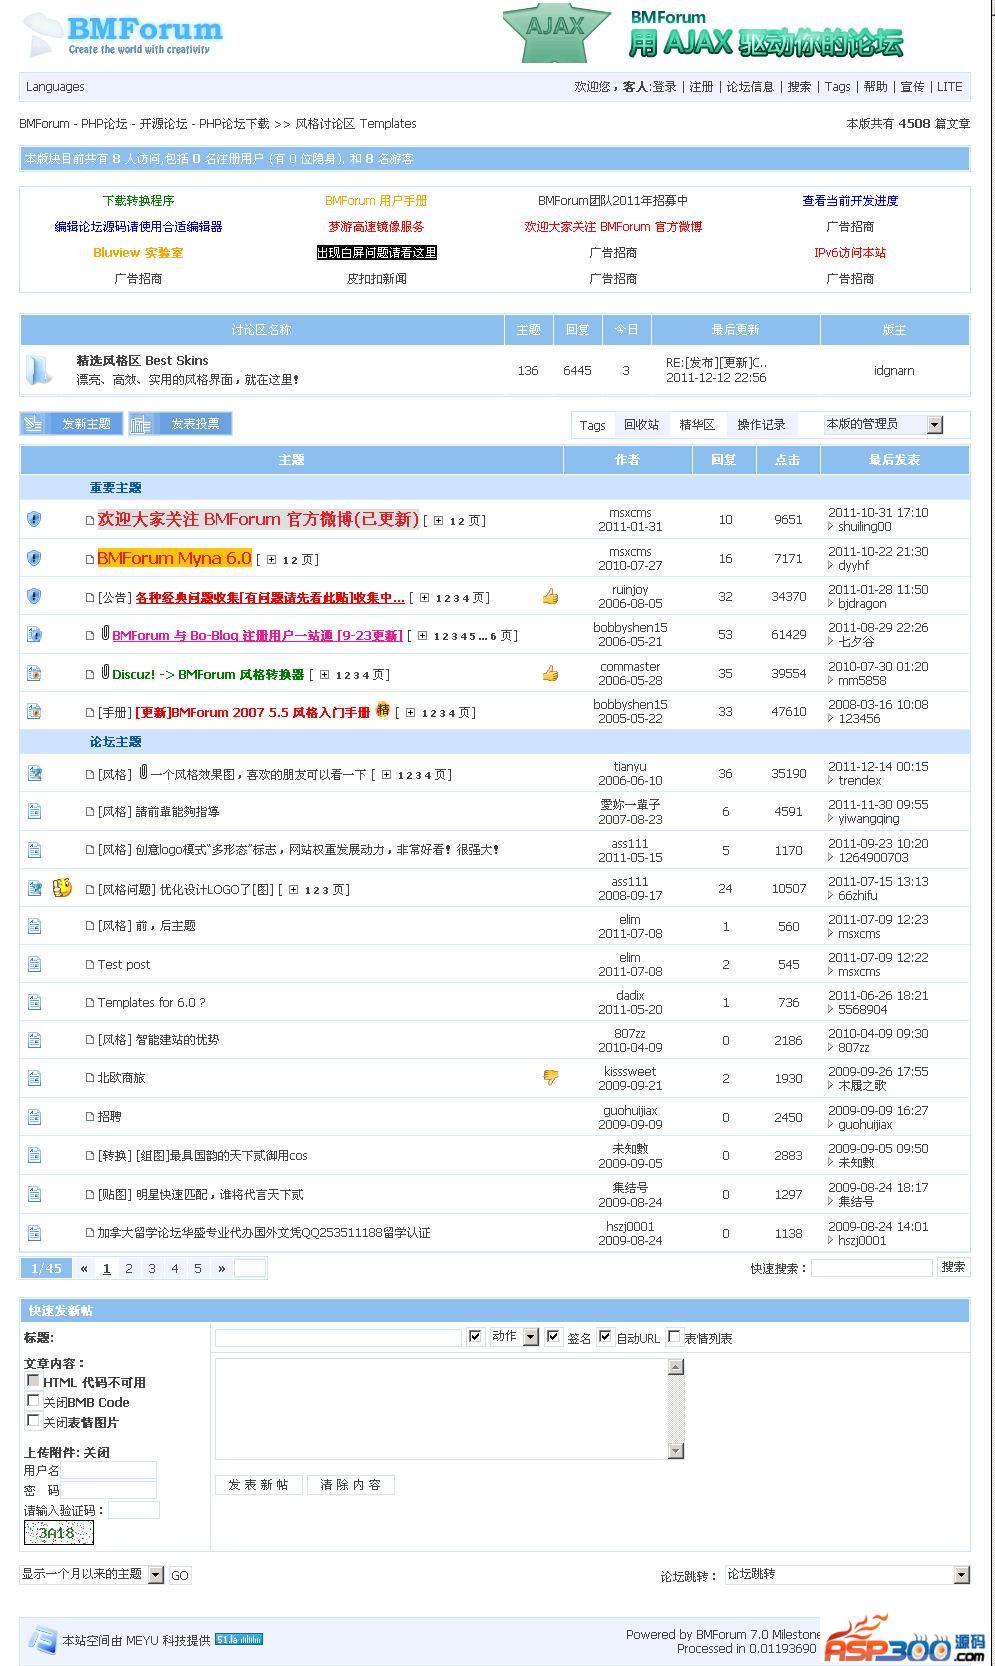
Task: Open the 动作 action dropdown
Action: pyautogui.click(x=514, y=1337)
